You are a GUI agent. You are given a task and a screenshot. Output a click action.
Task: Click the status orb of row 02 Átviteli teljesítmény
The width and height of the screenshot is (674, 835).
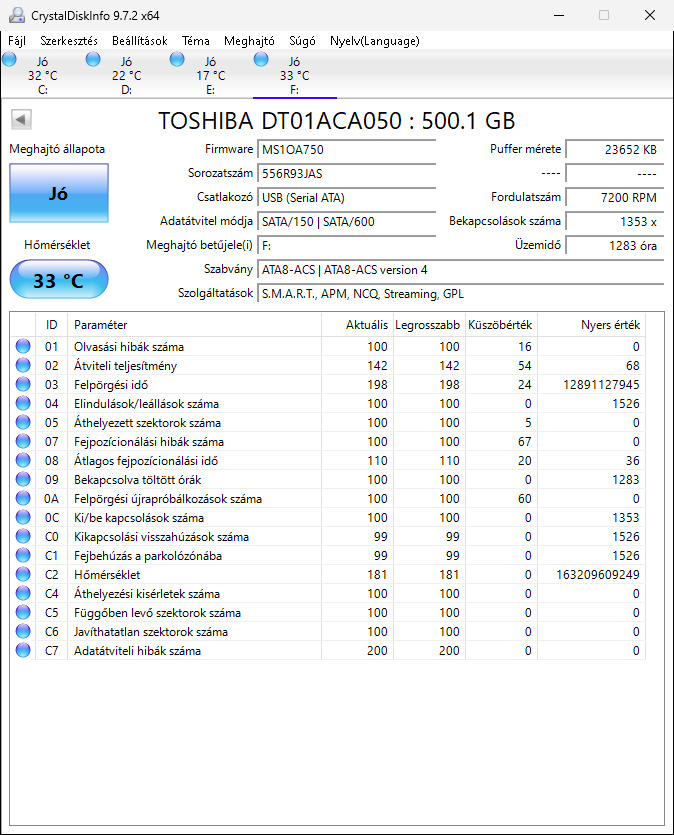pyautogui.click(x=23, y=365)
